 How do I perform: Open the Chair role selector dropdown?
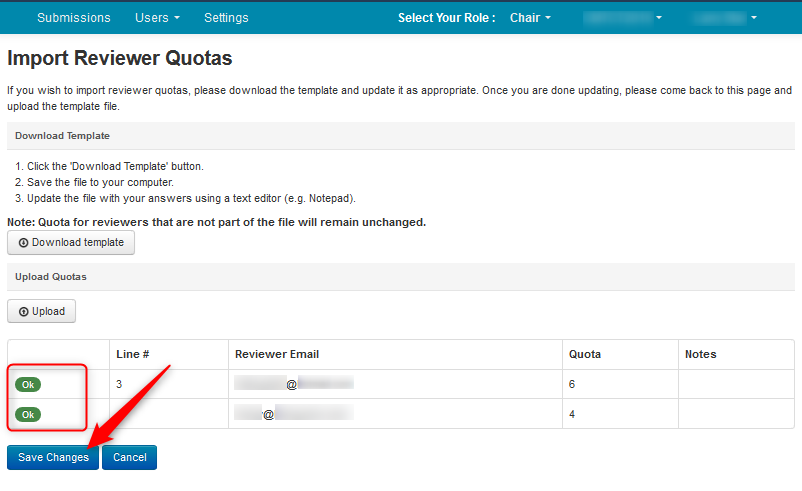tap(531, 17)
